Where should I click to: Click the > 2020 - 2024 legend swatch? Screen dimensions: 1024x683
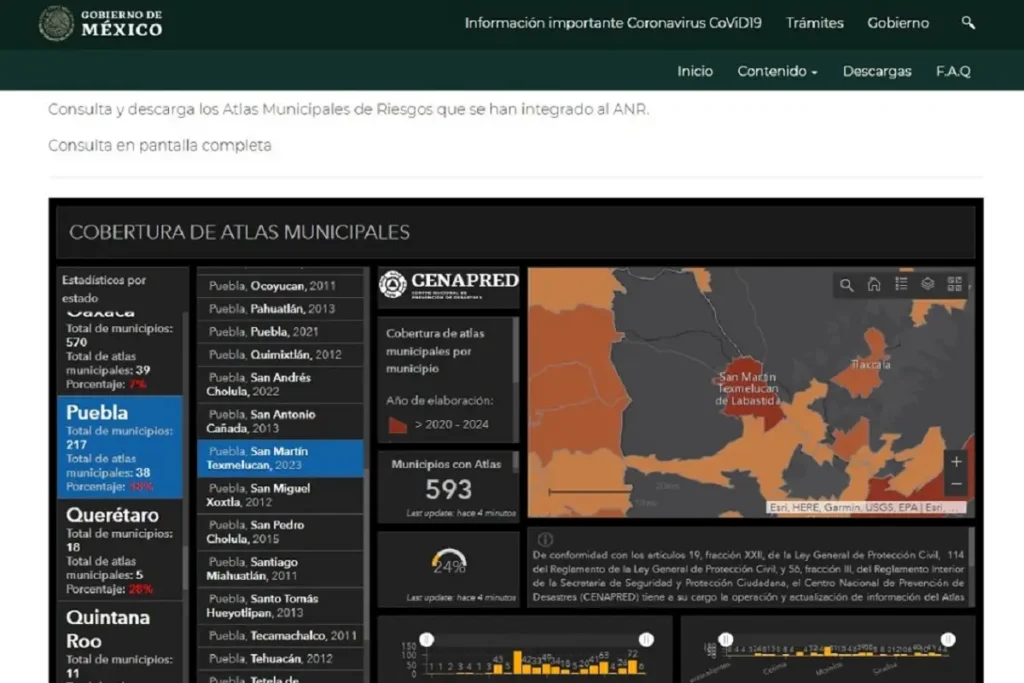pyautogui.click(x=398, y=425)
